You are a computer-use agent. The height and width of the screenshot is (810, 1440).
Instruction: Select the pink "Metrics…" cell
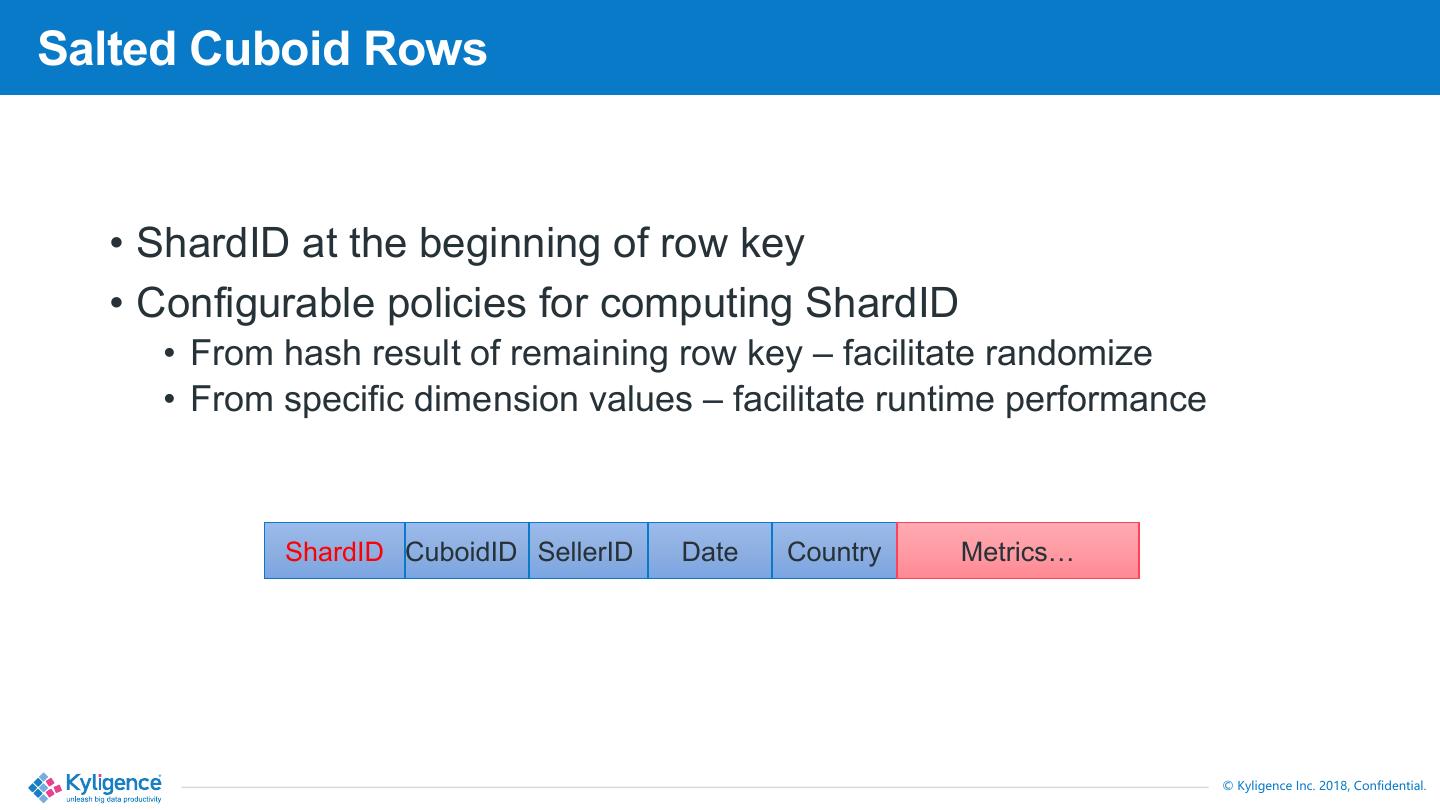tap(1017, 551)
